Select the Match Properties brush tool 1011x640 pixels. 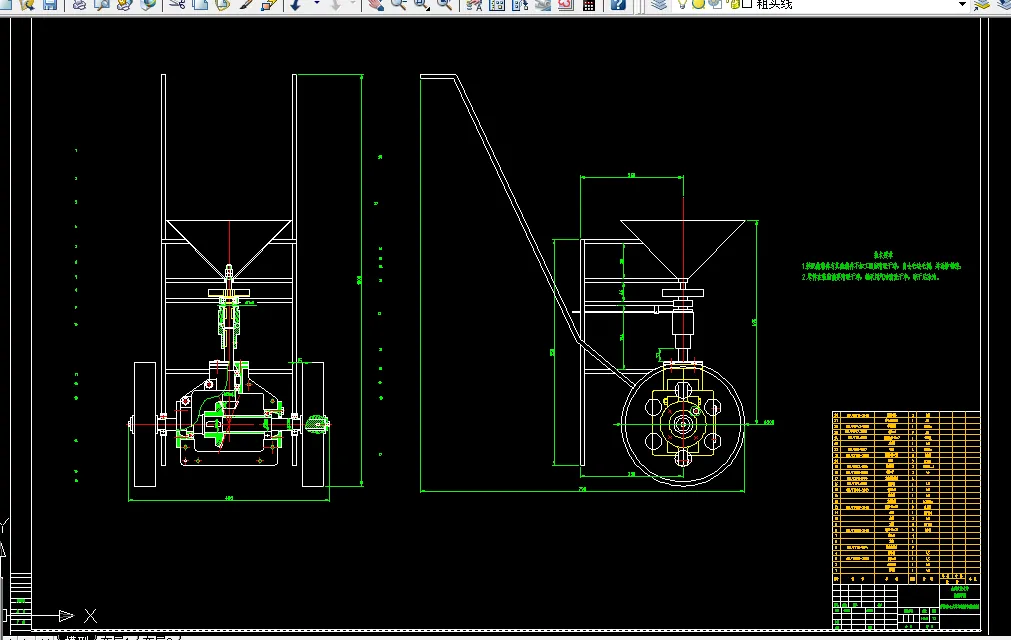coord(246,4)
